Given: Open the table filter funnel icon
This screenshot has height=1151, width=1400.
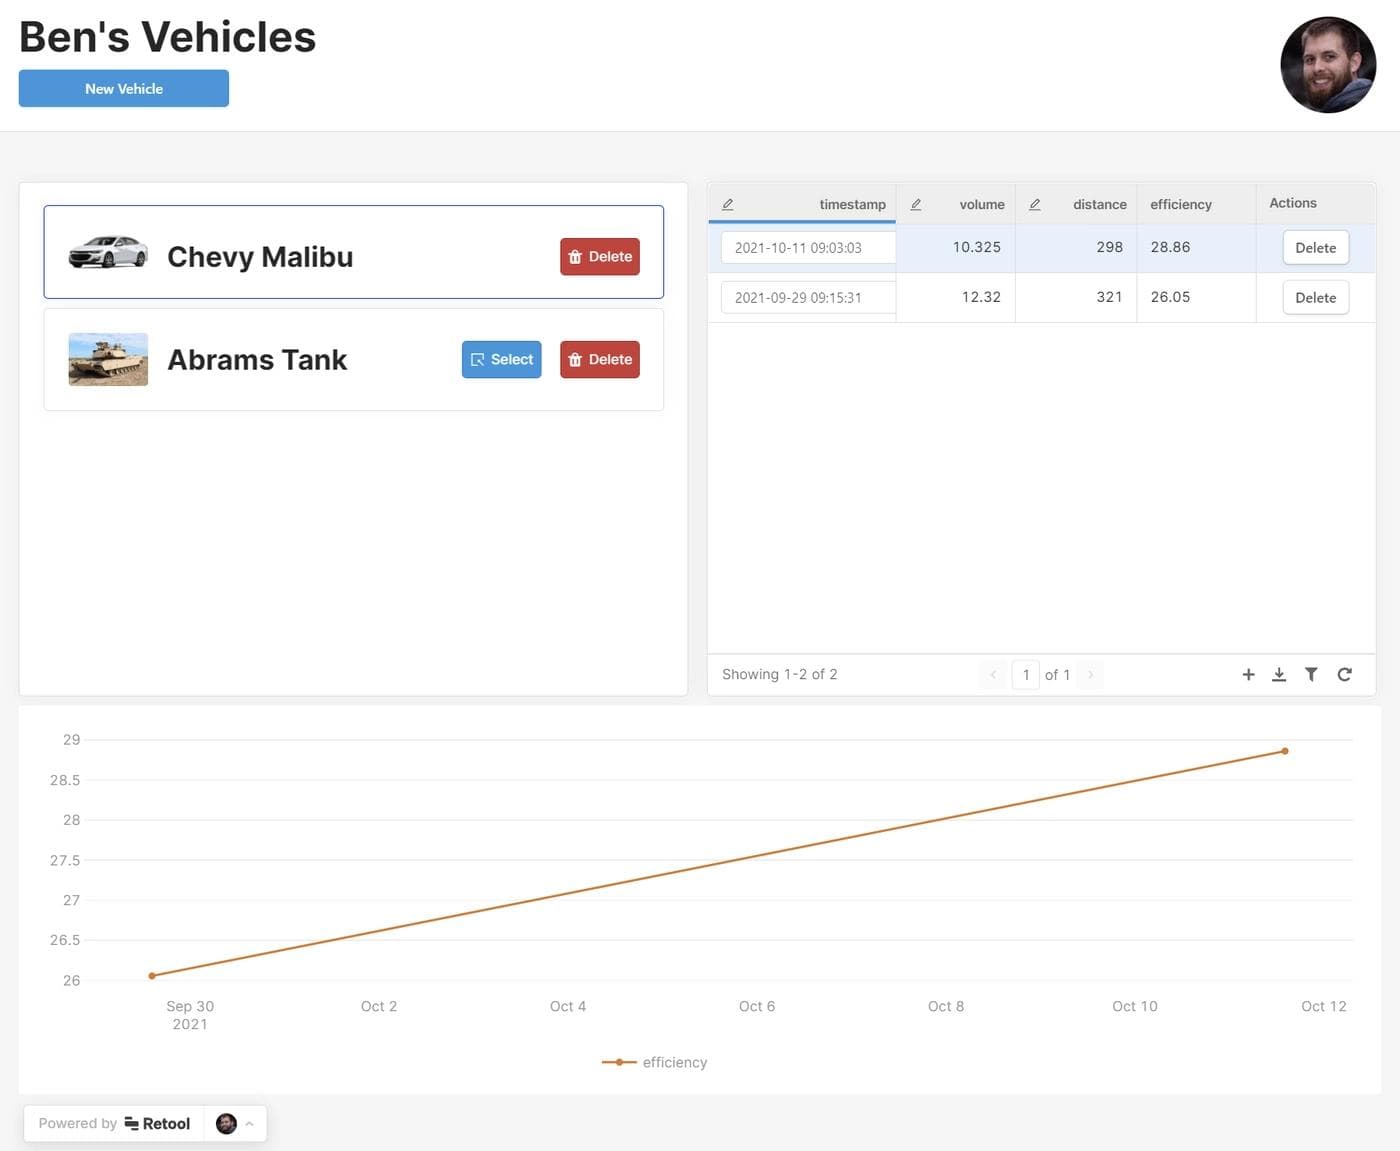Looking at the screenshot, I should pyautogui.click(x=1311, y=675).
